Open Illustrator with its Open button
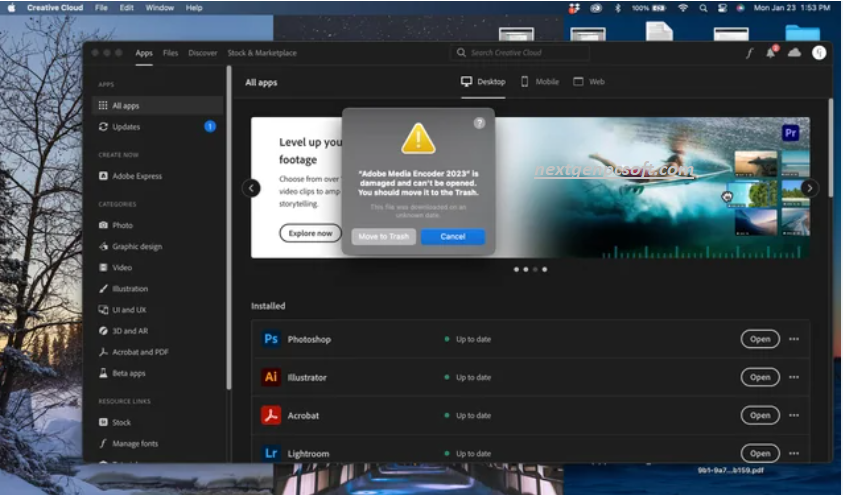The height and width of the screenshot is (495, 843). point(760,377)
